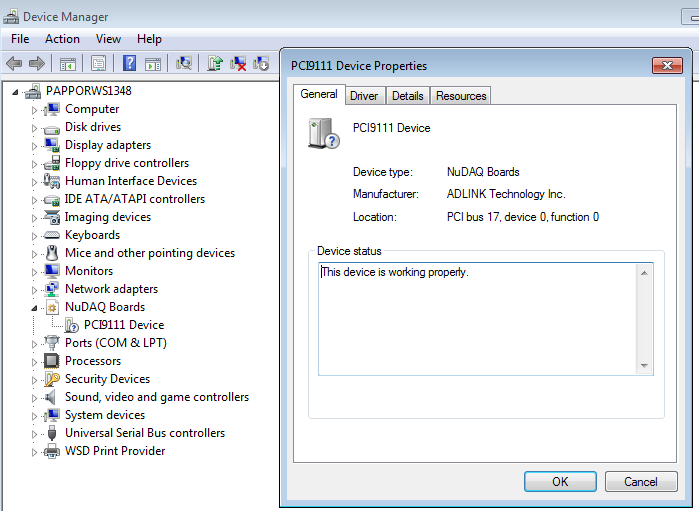Image resolution: width=699 pixels, height=511 pixels.
Task: Click the Disable device toolbar icon
Action: coord(261,63)
